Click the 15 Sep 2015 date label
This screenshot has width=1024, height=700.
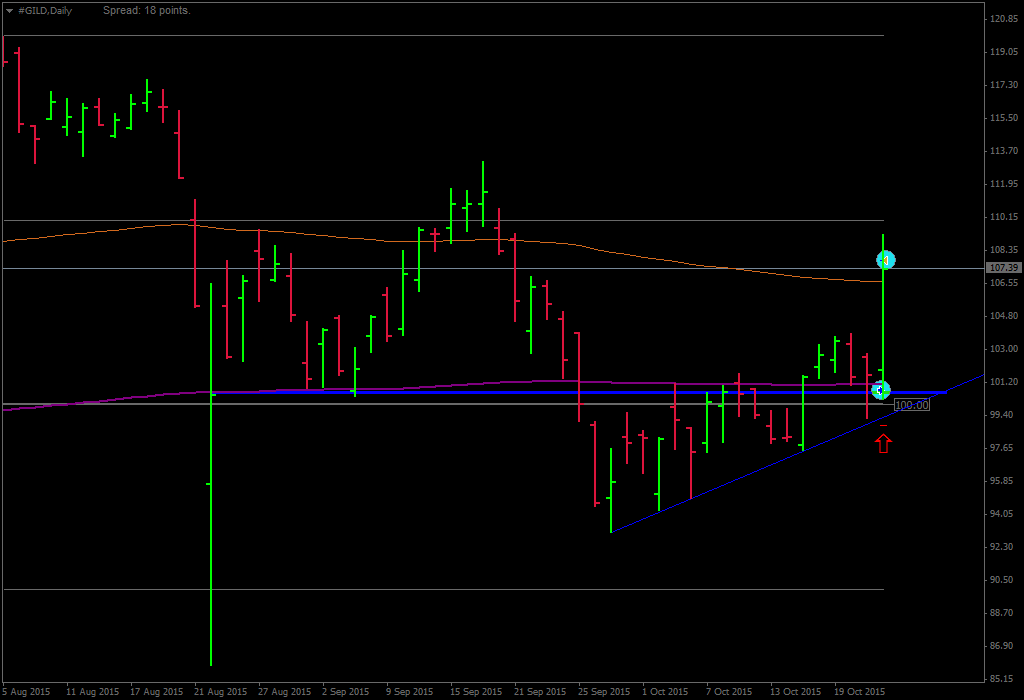click(476, 692)
